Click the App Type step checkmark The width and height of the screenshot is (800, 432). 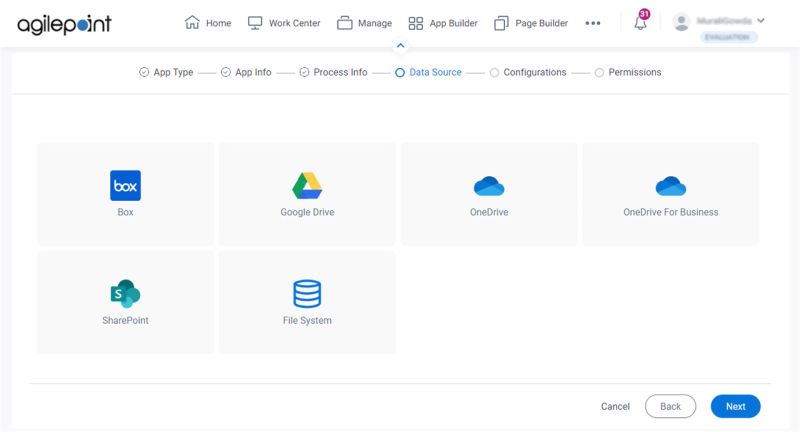click(x=144, y=72)
